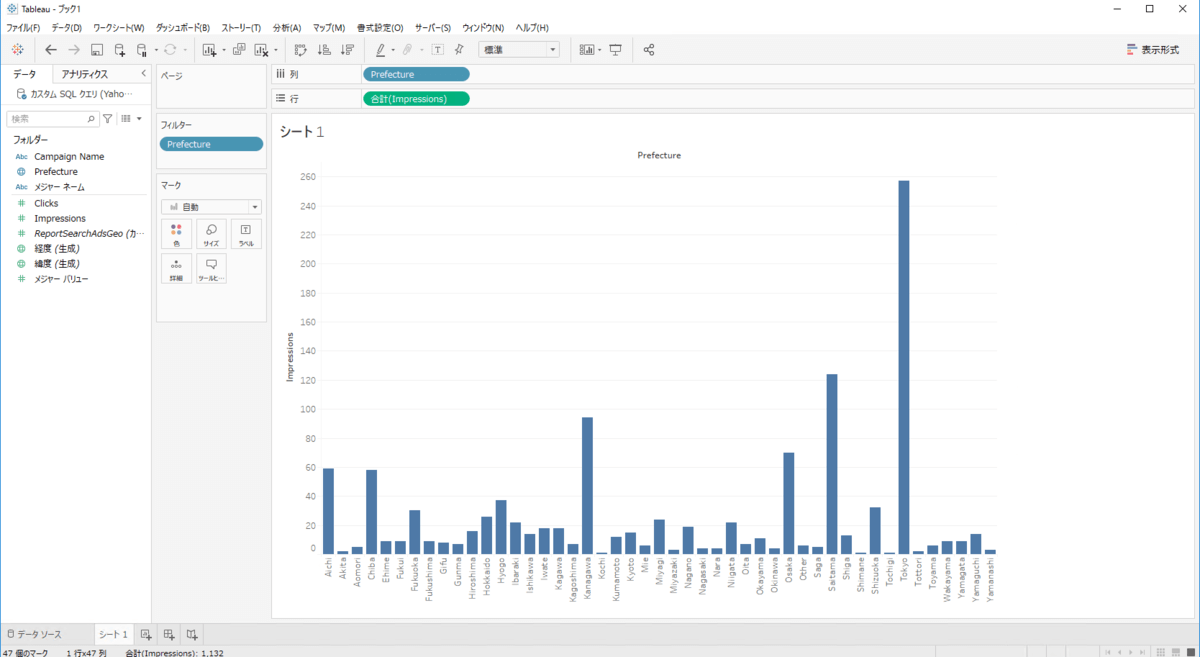Select the Clicks measure
This screenshot has width=1200, height=657.
[46, 203]
